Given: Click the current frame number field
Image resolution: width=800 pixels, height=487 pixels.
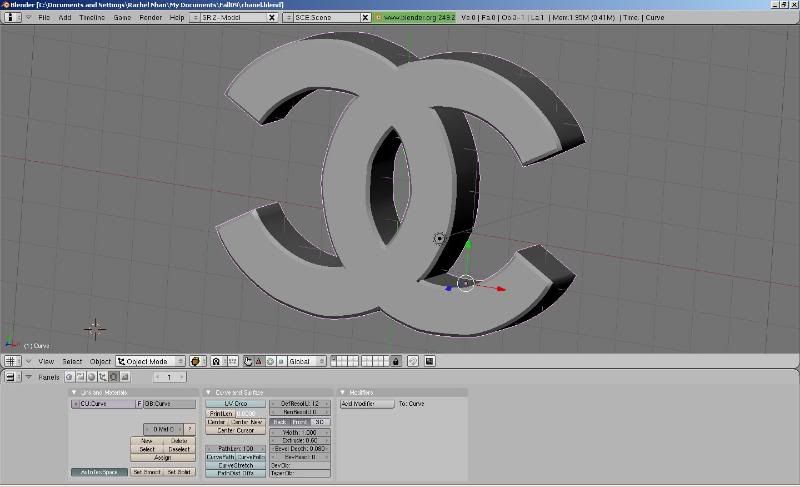Looking at the screenshot, I should coord(169,377).
